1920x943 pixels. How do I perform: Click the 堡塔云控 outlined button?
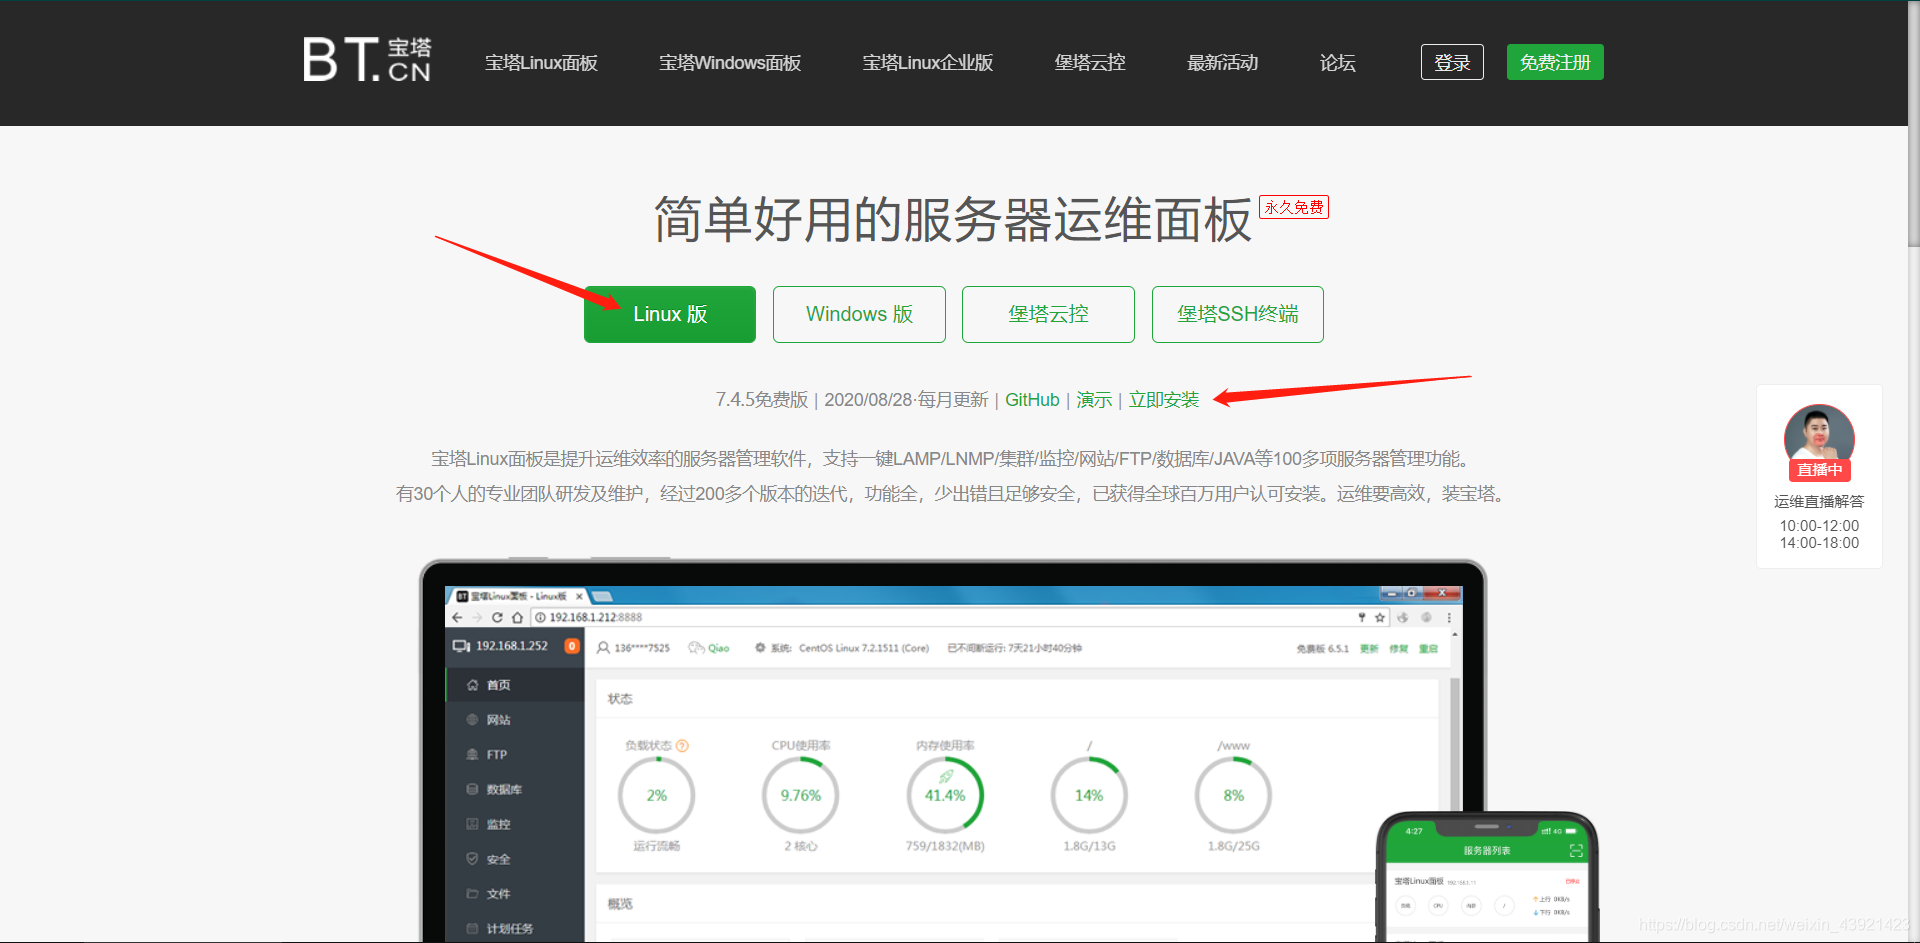[1048, 314]
